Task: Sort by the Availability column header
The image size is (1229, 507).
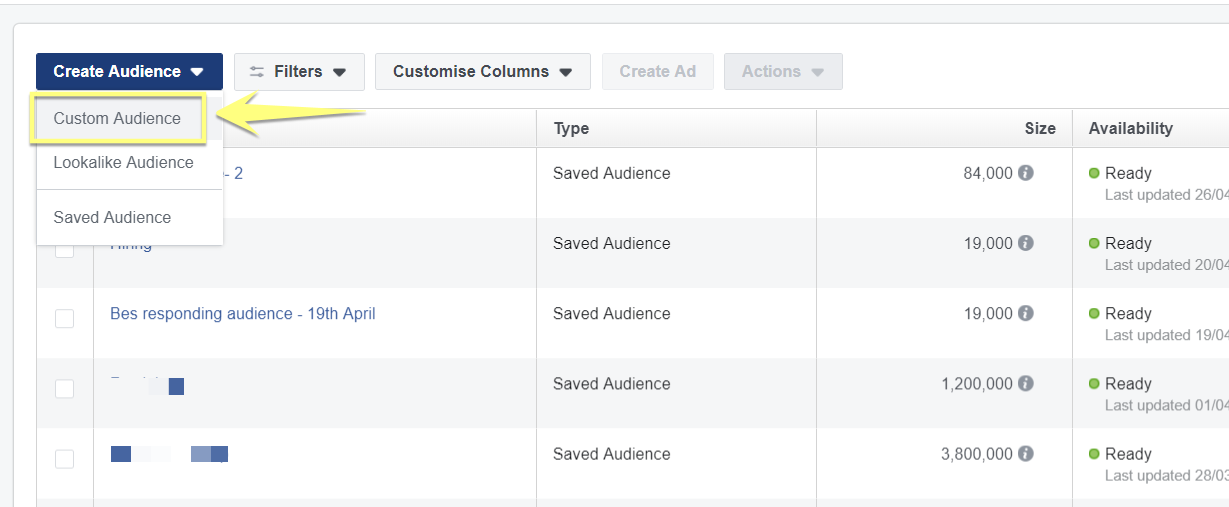Action: pyautogui.click(x=1130, y=128)
